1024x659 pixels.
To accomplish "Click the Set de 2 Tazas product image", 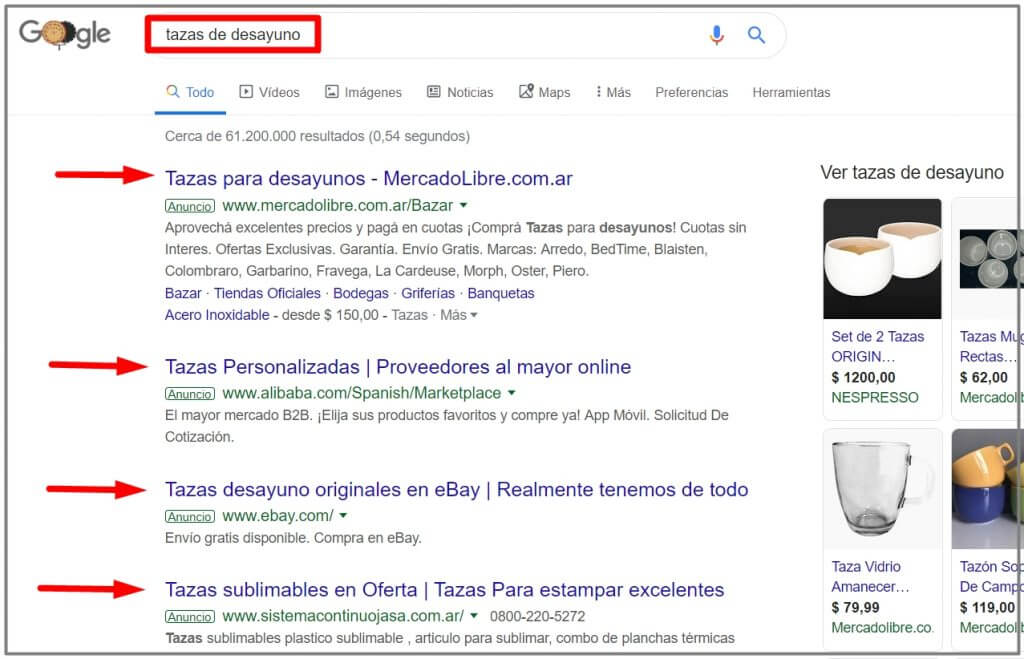I will pyautogui.click(x=882, y=259).
